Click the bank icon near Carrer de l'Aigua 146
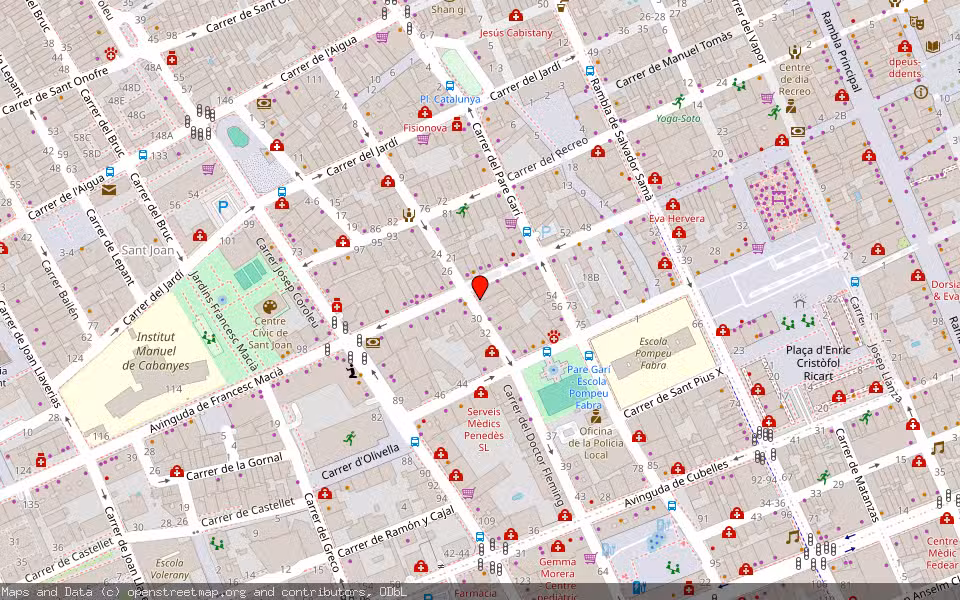960x600 pixels. (264, 103)
